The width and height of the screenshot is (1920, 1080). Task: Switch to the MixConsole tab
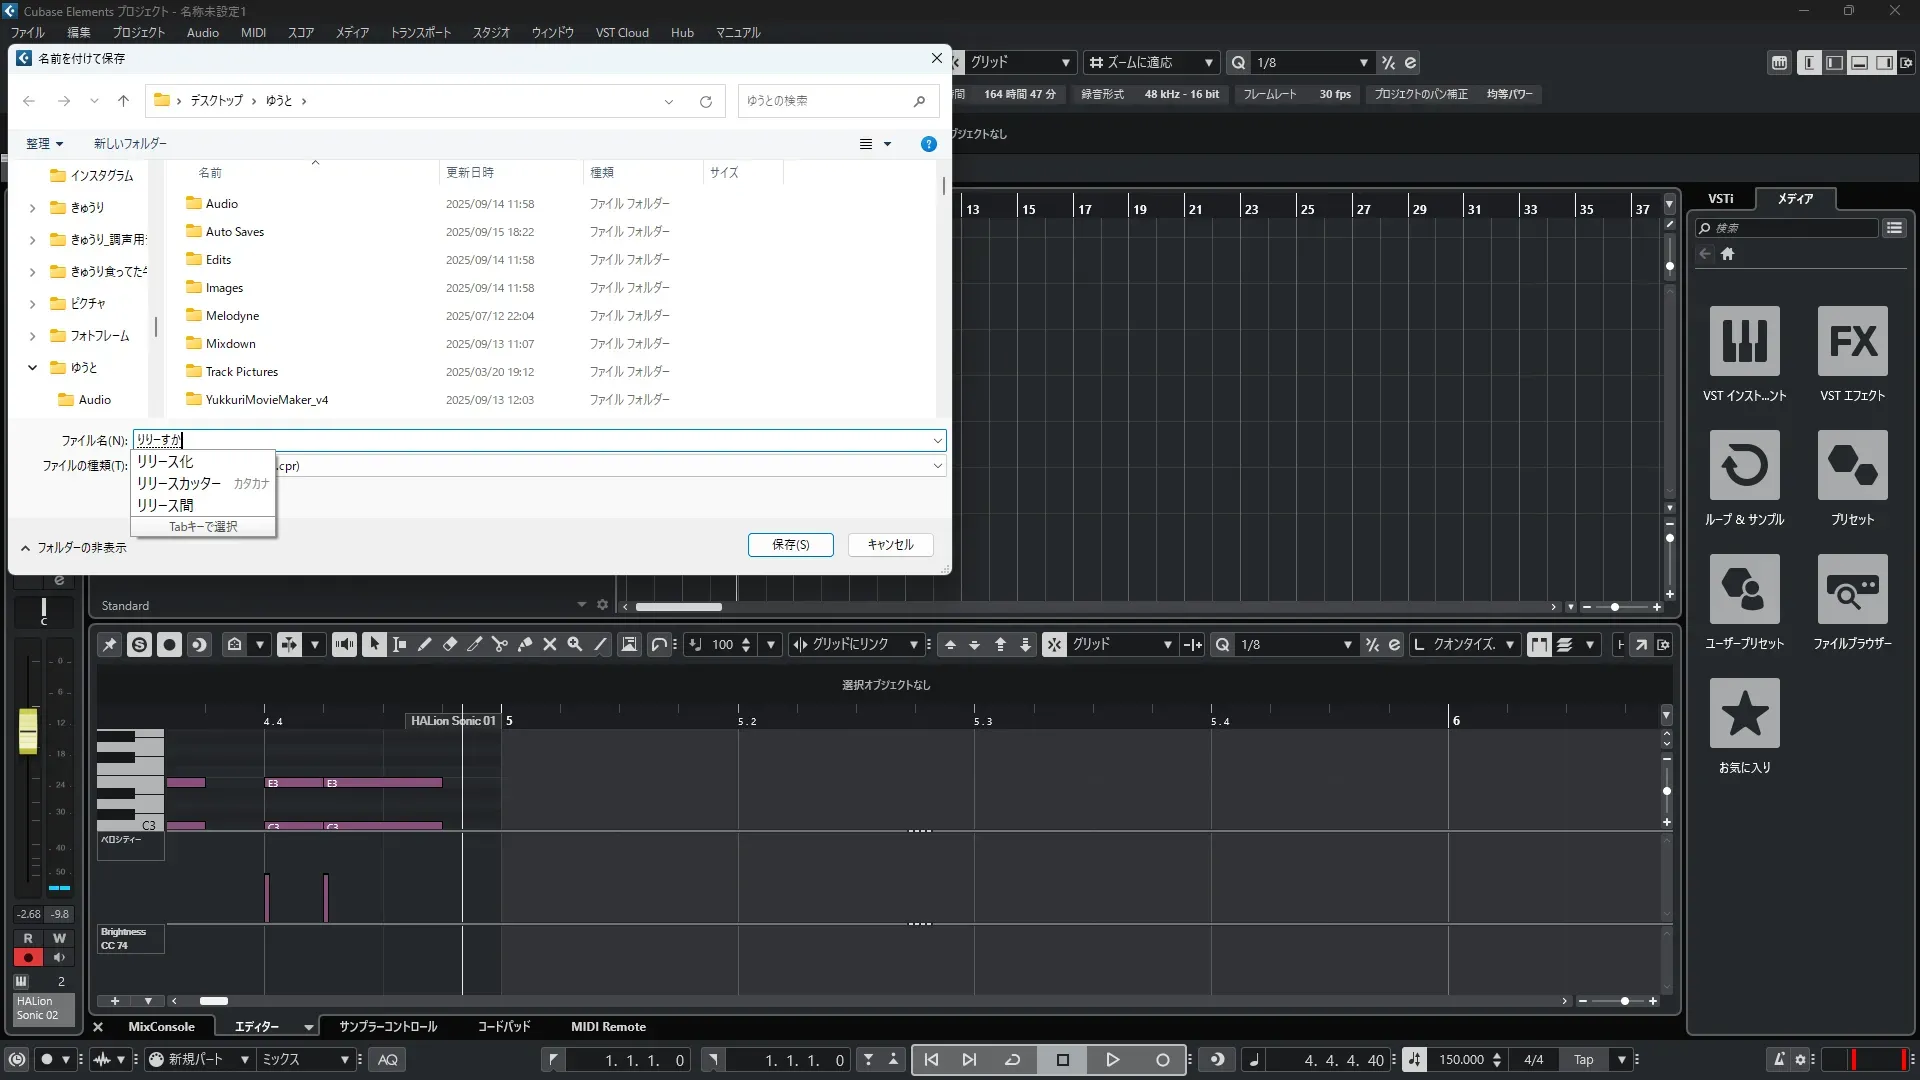tap(161, 1027)
